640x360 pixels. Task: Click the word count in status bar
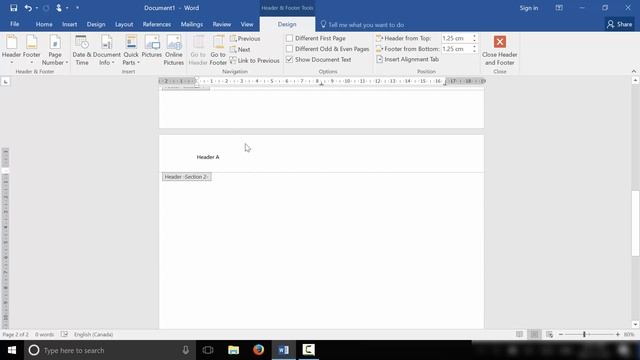pyautogui.click(x=44, y=334)
